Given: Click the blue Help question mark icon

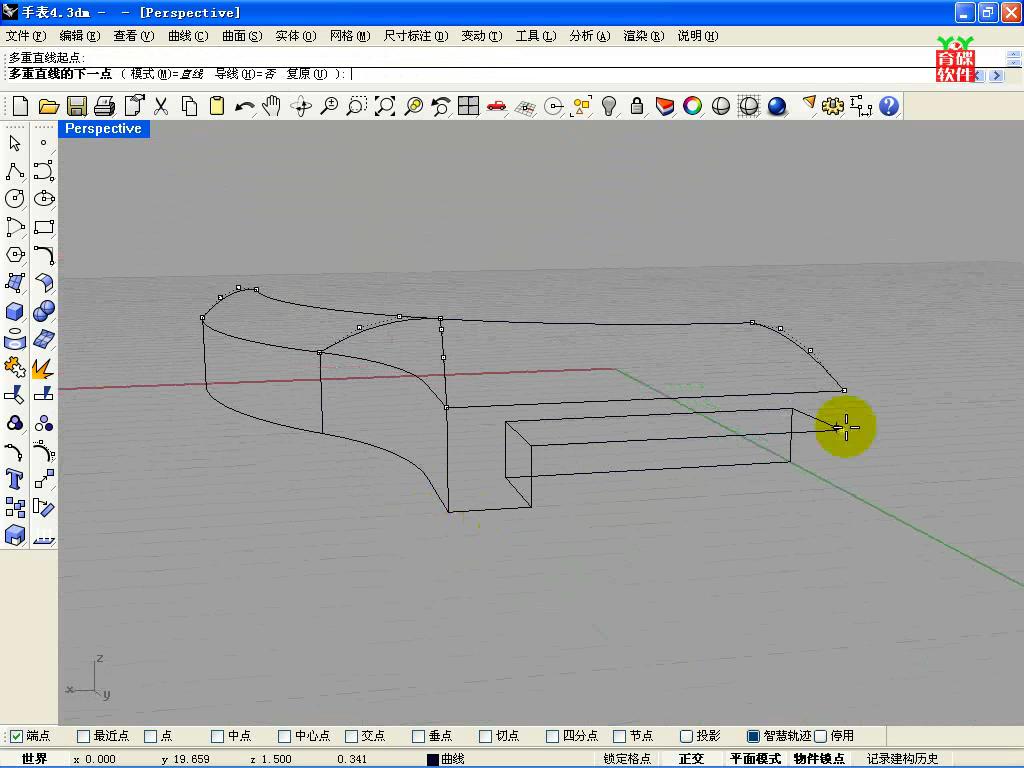Looking at the screenshot, I should pos(889,106).
